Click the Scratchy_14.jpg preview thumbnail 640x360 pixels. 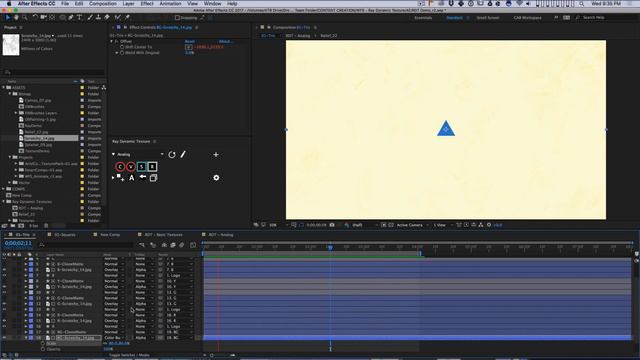click(x=11, y=44)
